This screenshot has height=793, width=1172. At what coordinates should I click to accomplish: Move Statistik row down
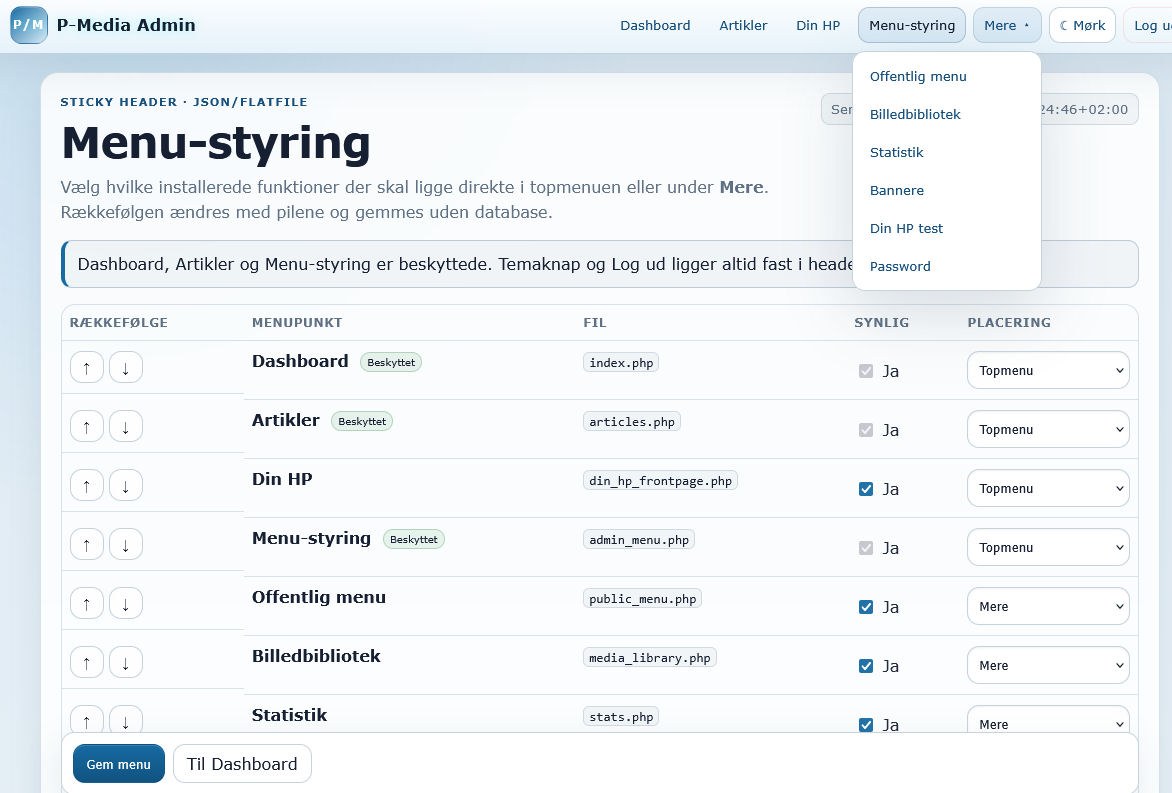coord(126,719)
